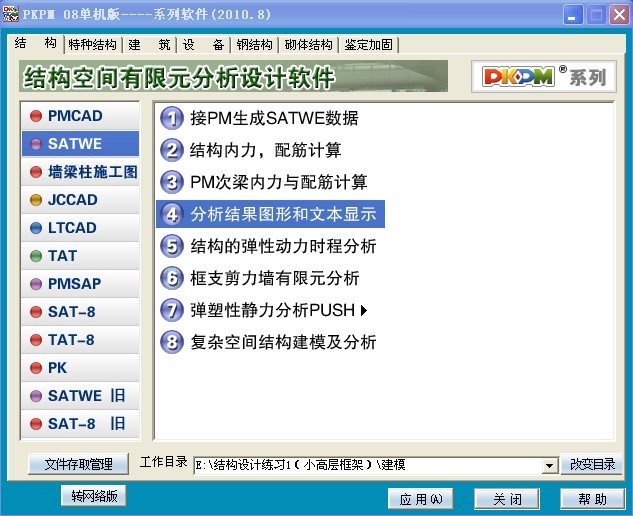Open 文件存取管理
This screenshot has width=633, height=516.
click(78, 464)
